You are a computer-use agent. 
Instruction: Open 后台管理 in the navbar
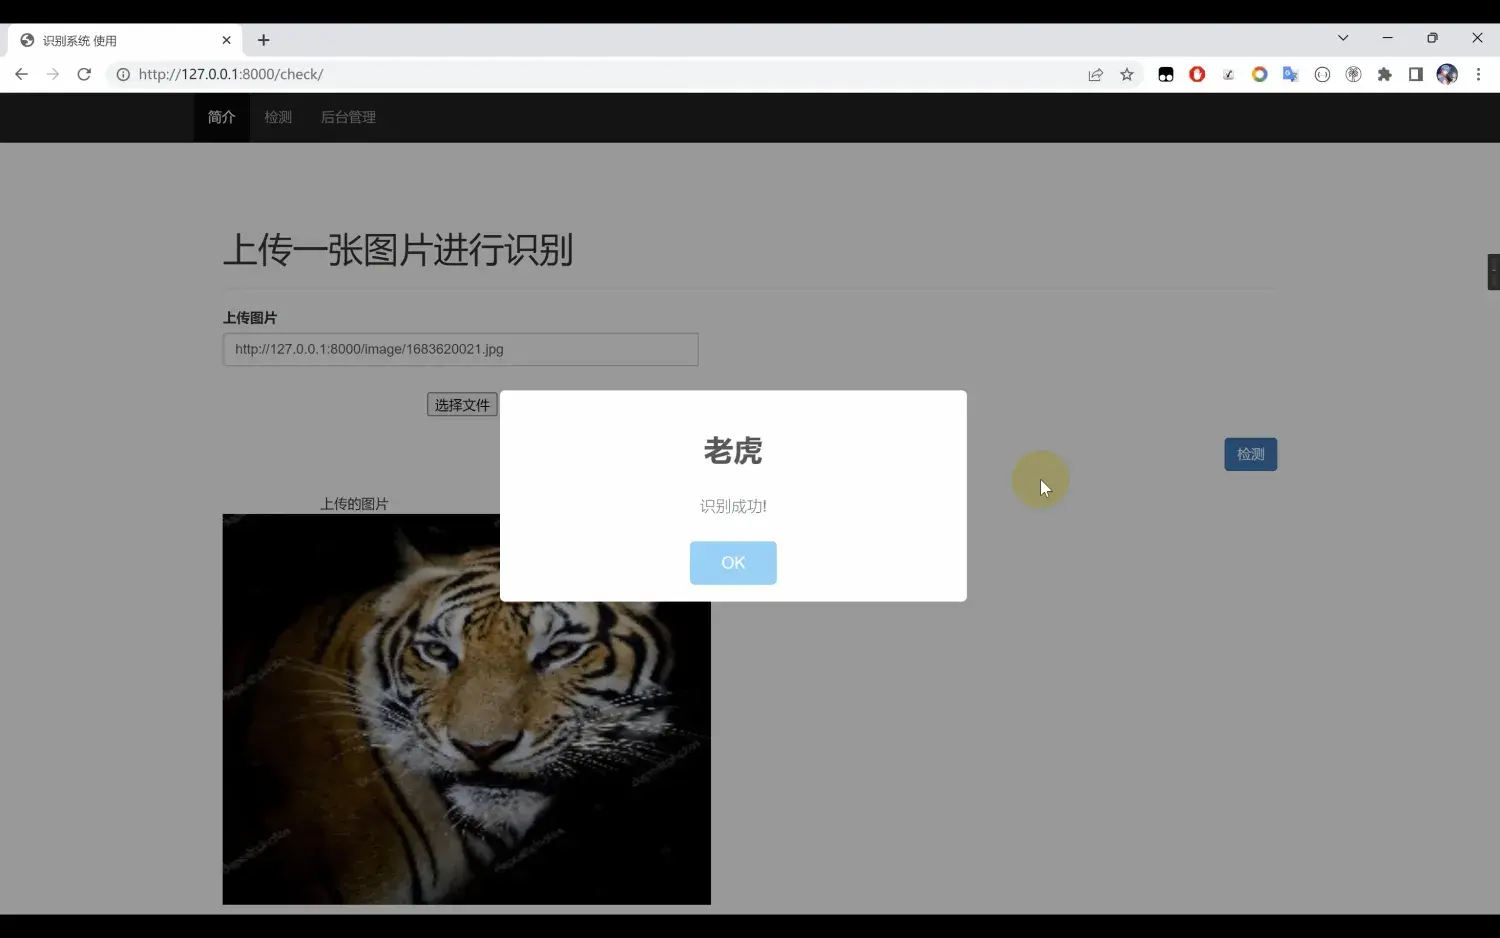(348, 117)
